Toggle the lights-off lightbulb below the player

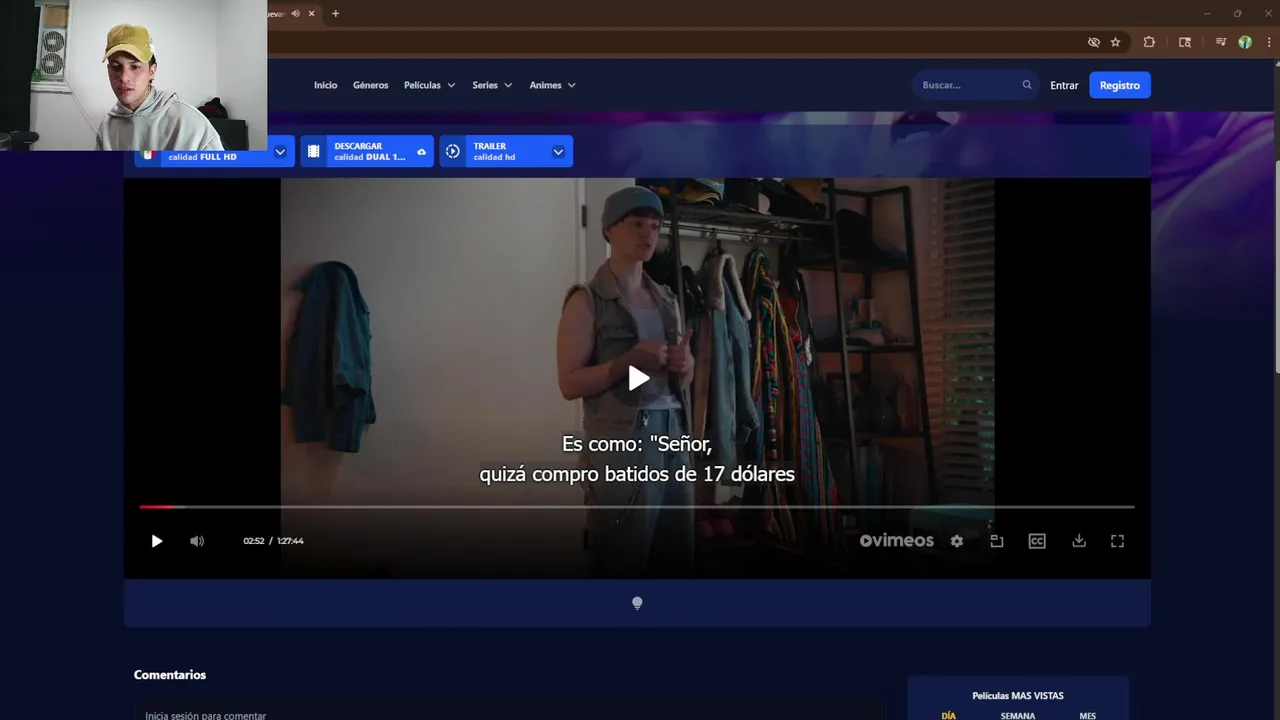pos(637,603)
